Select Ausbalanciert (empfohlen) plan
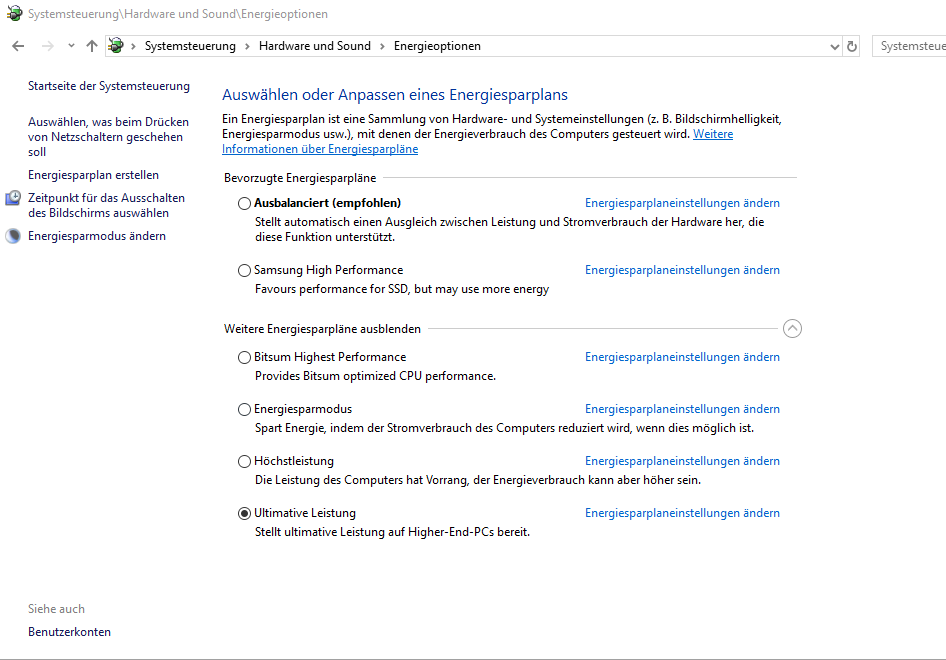Image resolution: width=946 pixels, height=660 pixels. click(244, 203)
